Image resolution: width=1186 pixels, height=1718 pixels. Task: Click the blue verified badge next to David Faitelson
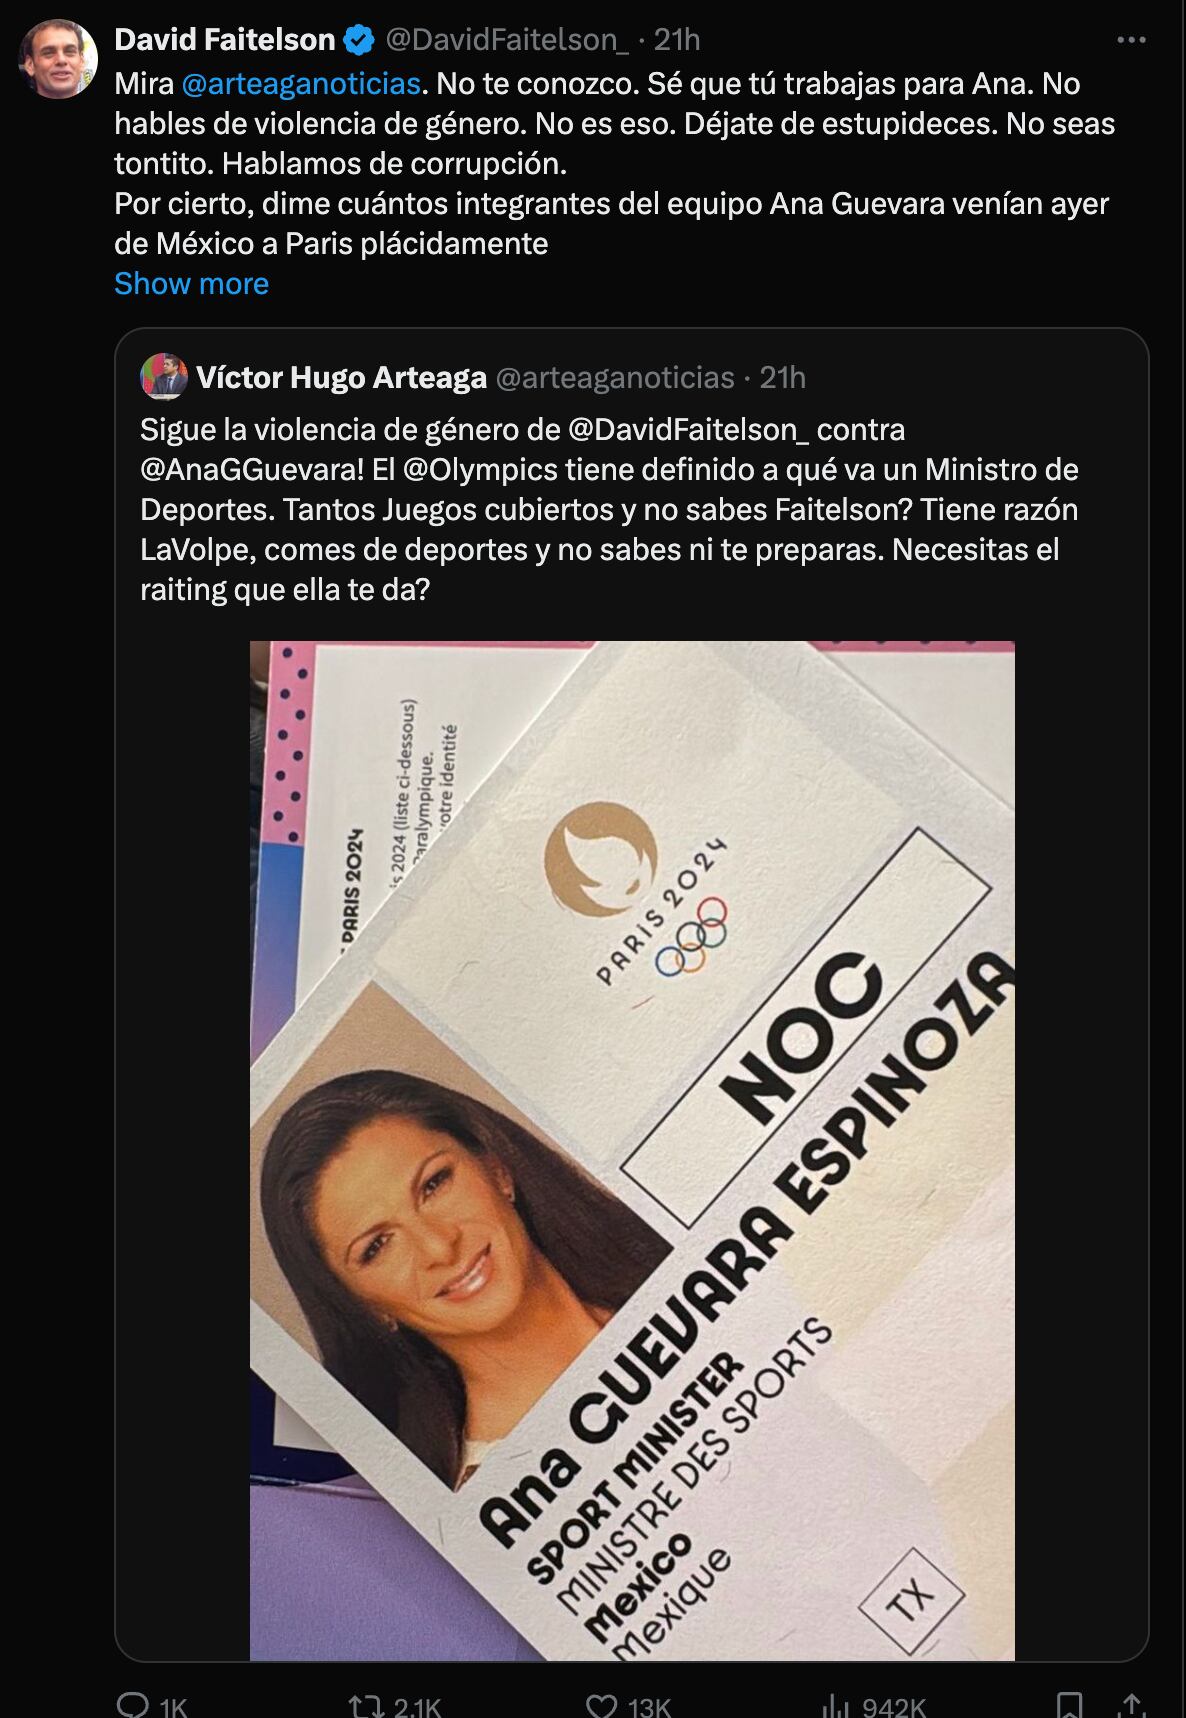[359, 40]
